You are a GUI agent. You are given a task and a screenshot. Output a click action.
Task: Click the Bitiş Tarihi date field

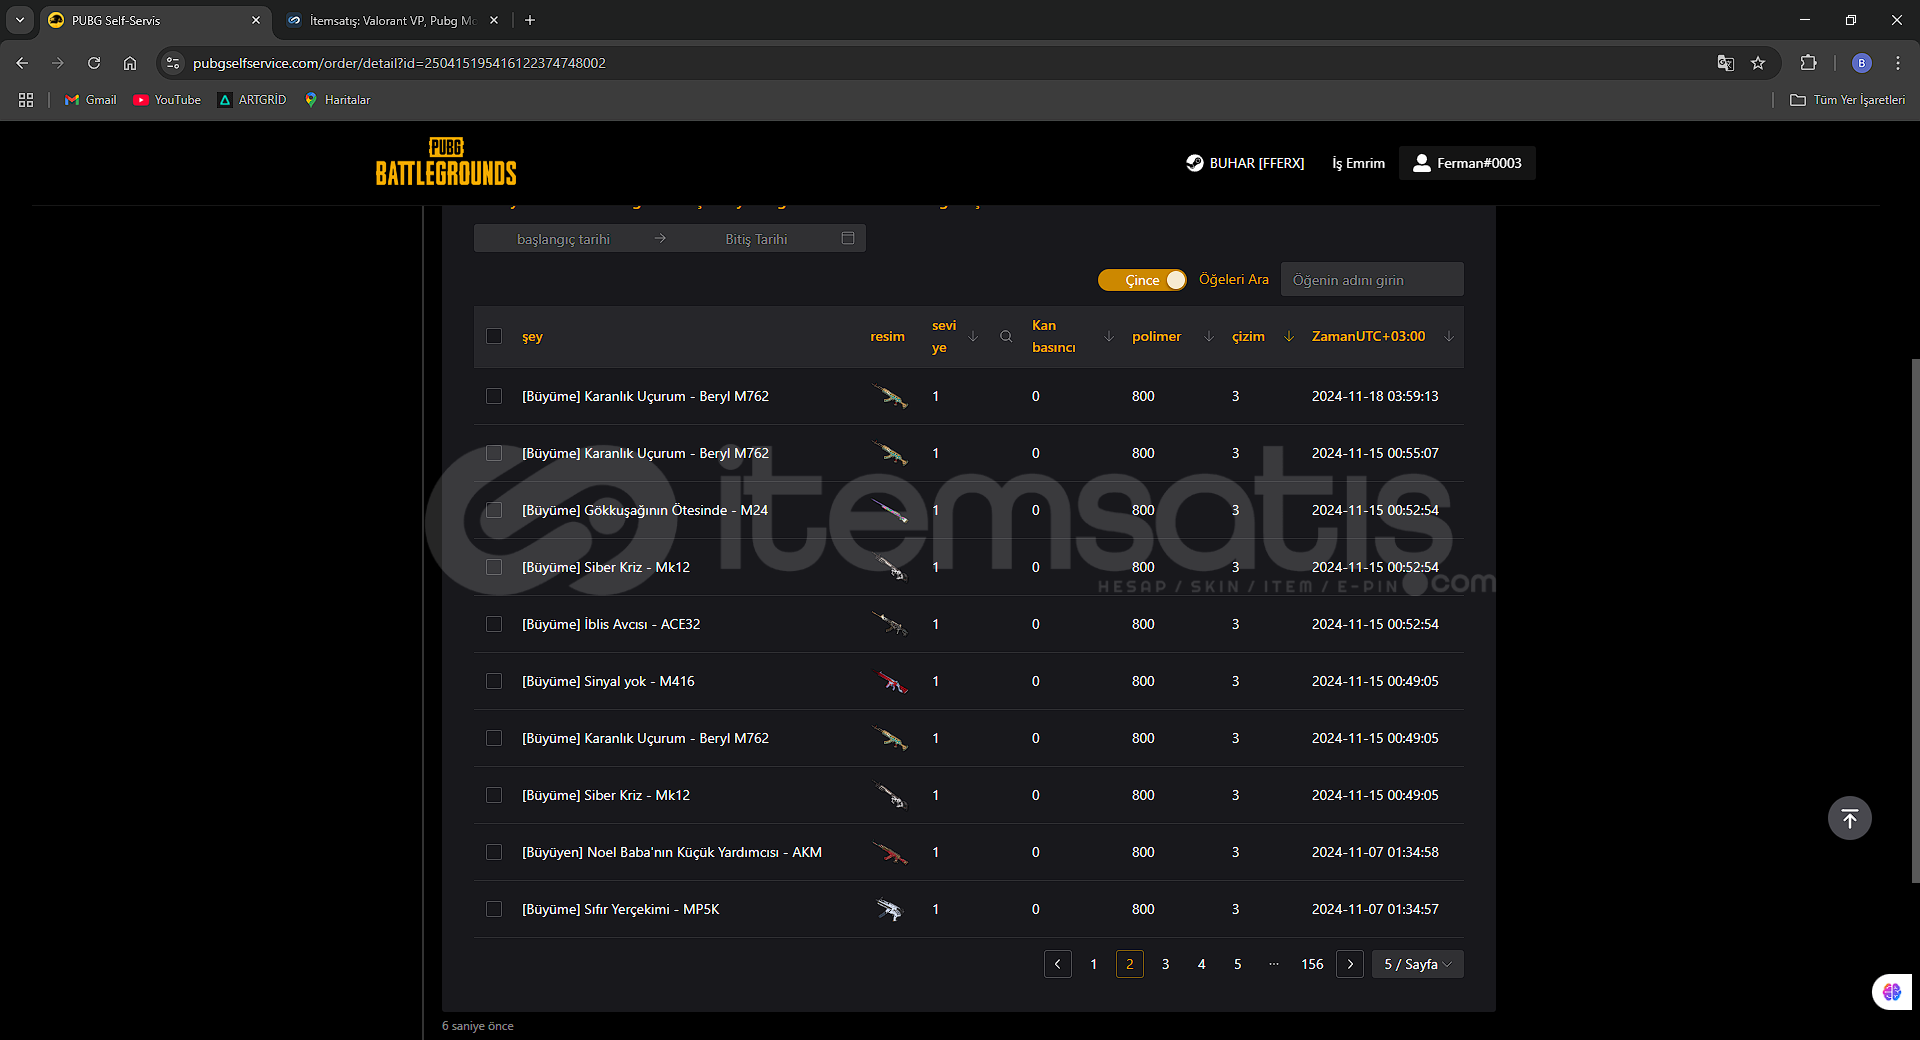(x=756, y=239)
